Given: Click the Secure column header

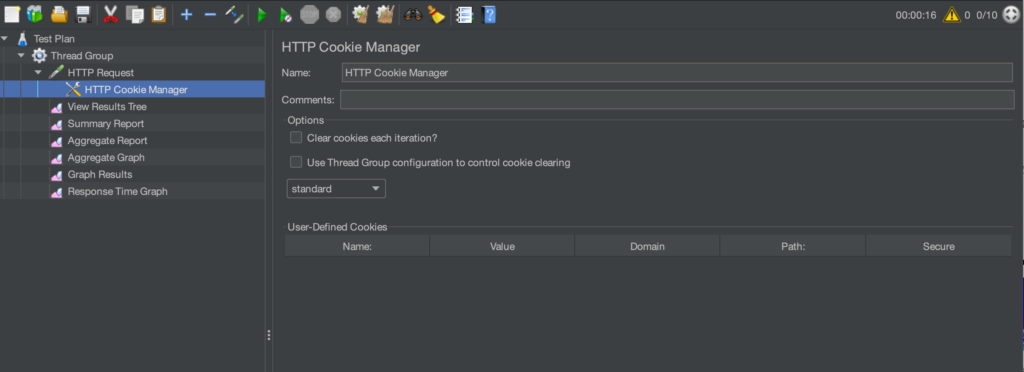Looking at the screenshot, I should point(938,246).
